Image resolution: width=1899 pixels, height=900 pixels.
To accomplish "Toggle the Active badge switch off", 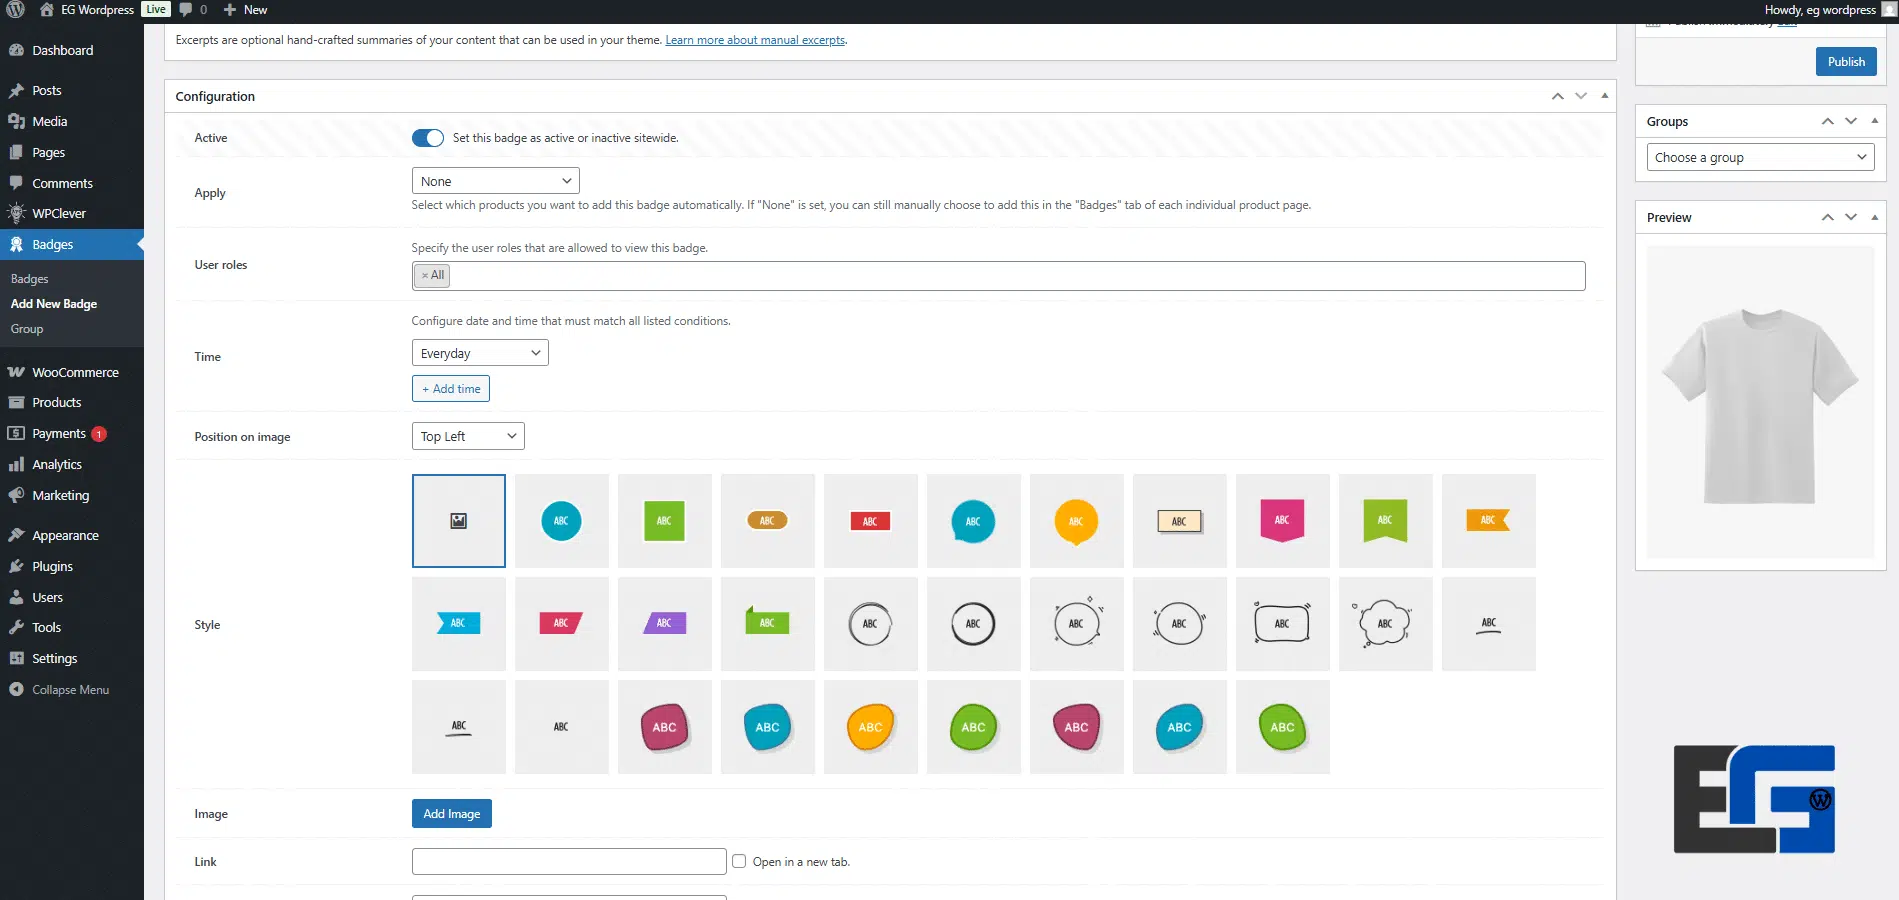I will 427,138.
